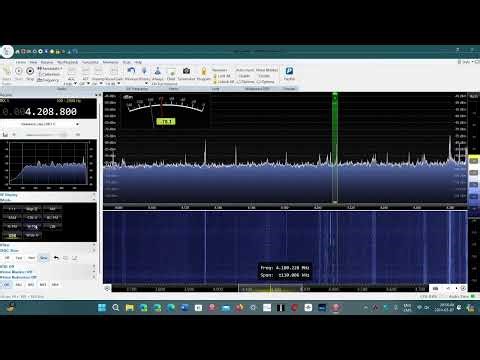Click the Float window icon
Viewport: 480px width, 360px height.
[x=171, y=73]
